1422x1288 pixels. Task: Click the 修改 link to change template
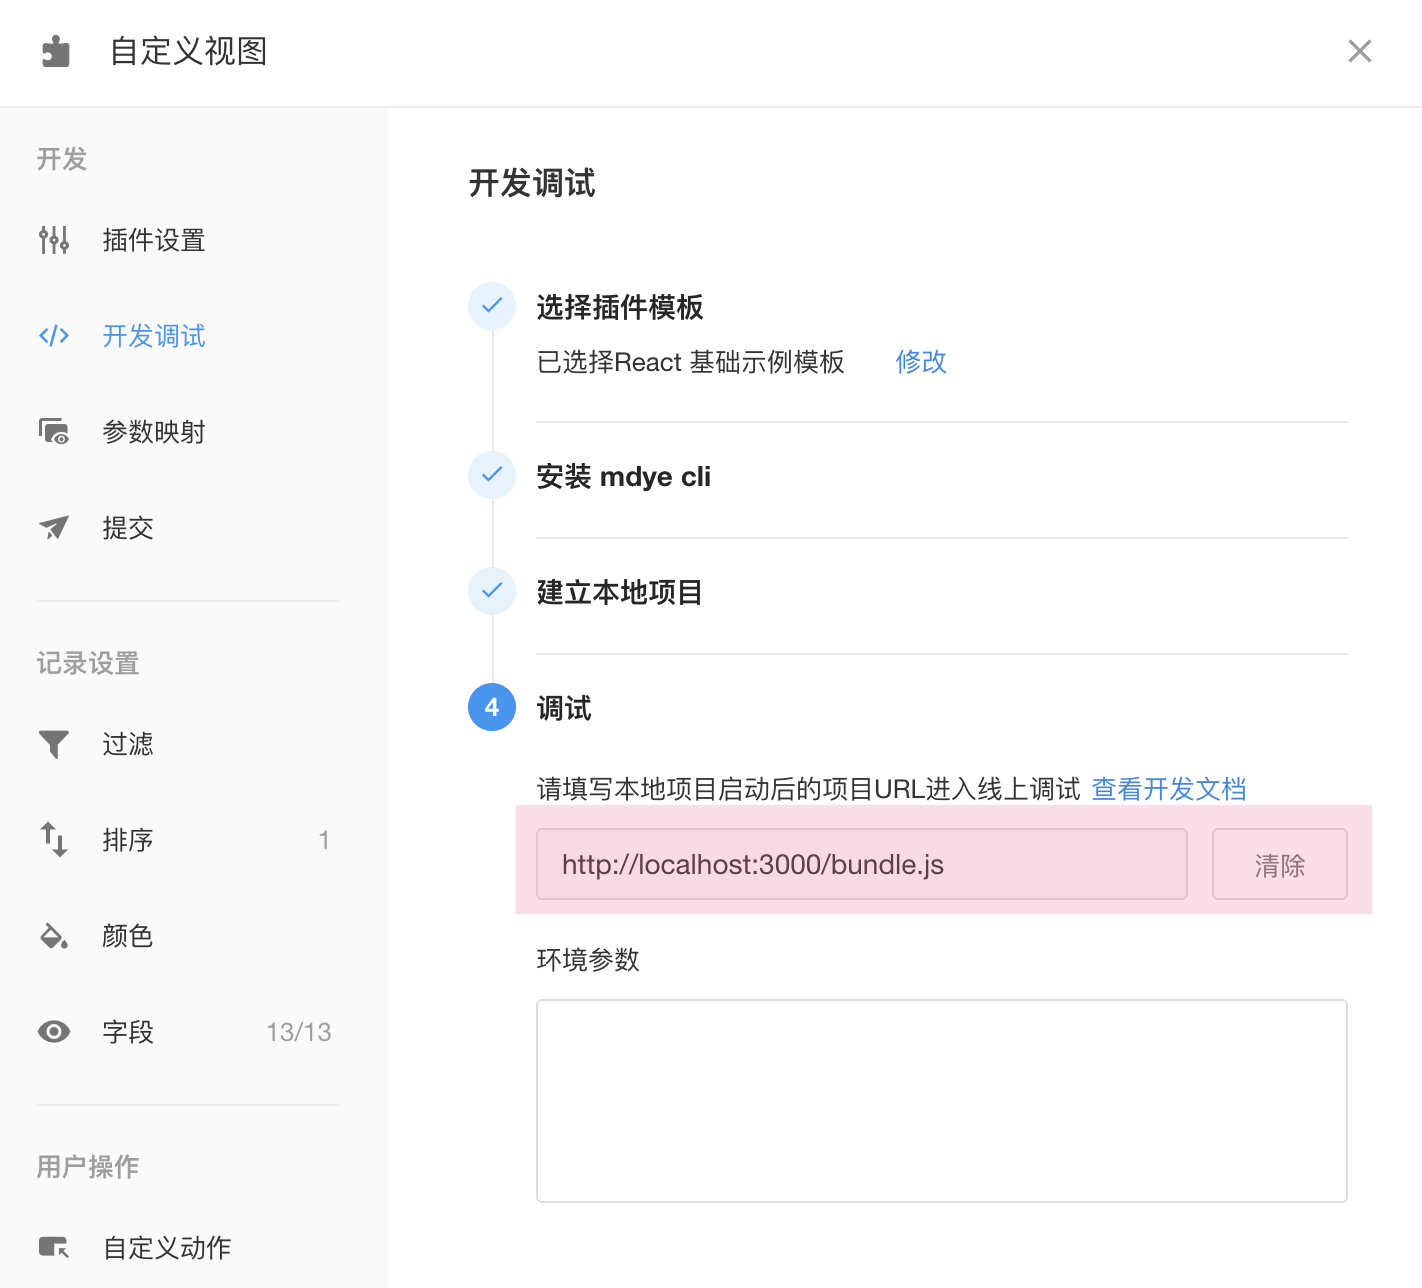[921, 362]
